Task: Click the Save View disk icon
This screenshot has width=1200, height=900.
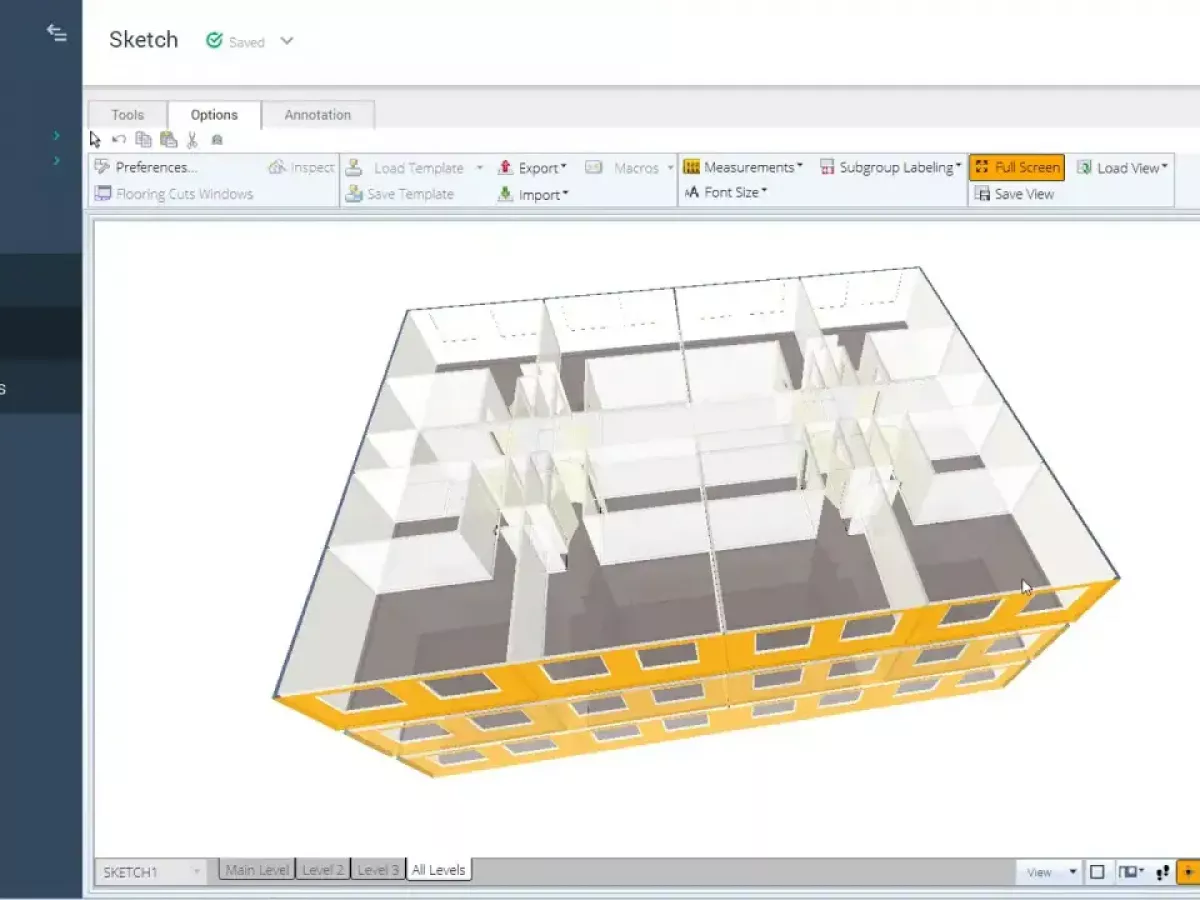Action: click(x=982, y=194)
